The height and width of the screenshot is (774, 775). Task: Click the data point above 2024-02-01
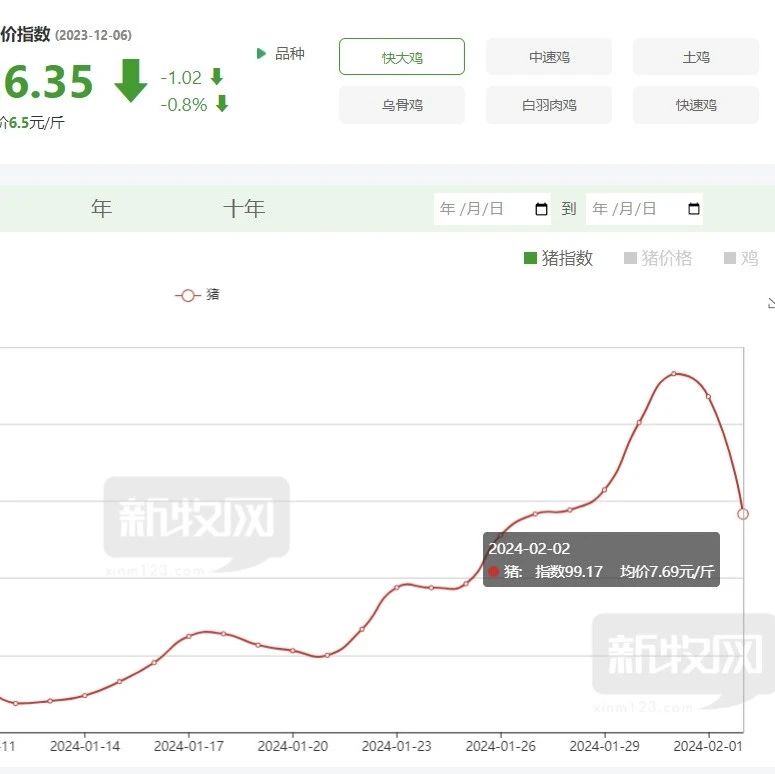pos(708,396)
